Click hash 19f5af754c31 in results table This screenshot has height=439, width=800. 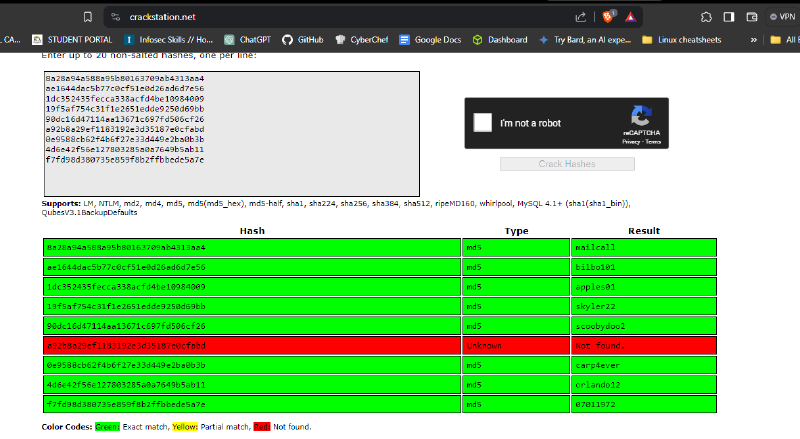coord(126,306)
